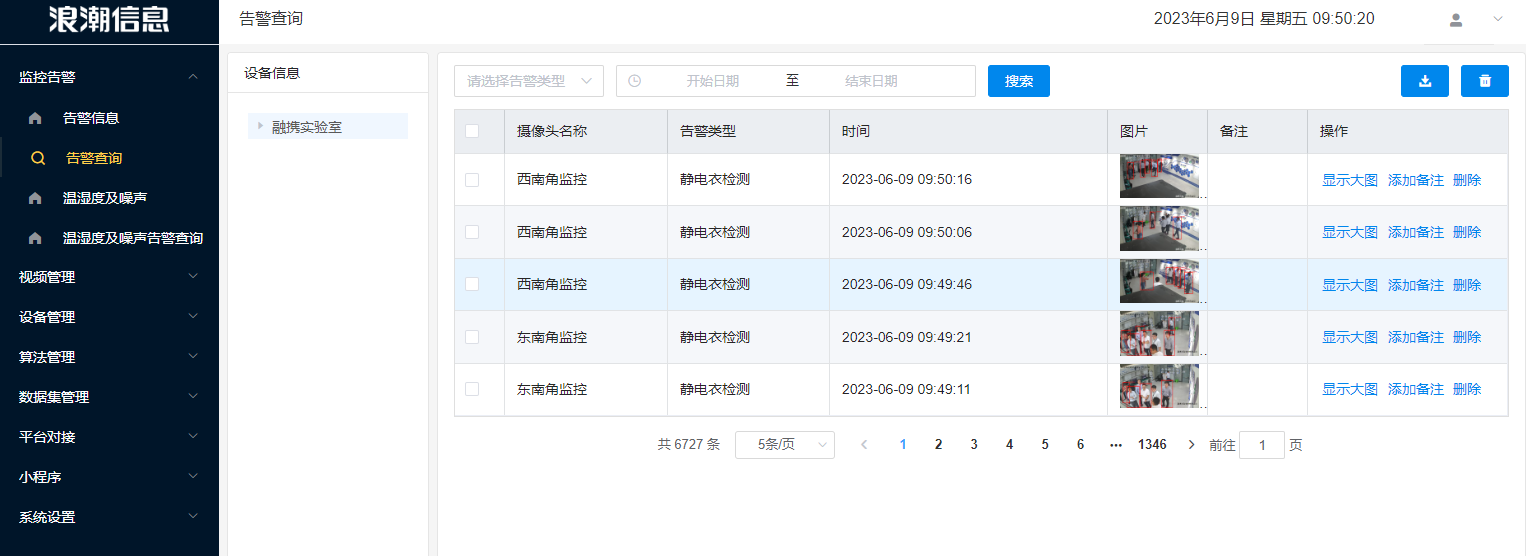Screen dimensions: 1526x556
Task: Expand the 视频管理 sidebar menu
Action: 108,277
